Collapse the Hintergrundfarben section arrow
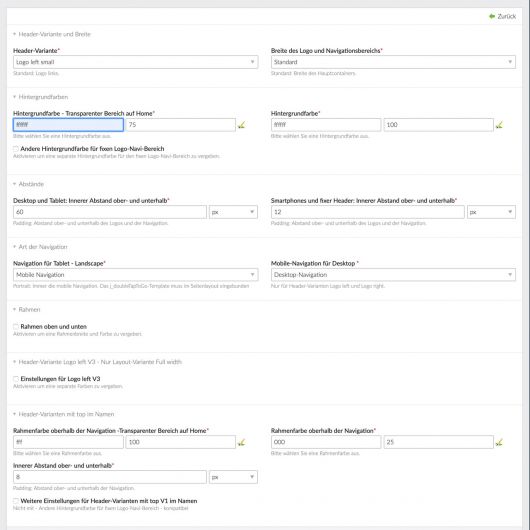This screenshot has width=530, height=530. click(x=15, y=97)
